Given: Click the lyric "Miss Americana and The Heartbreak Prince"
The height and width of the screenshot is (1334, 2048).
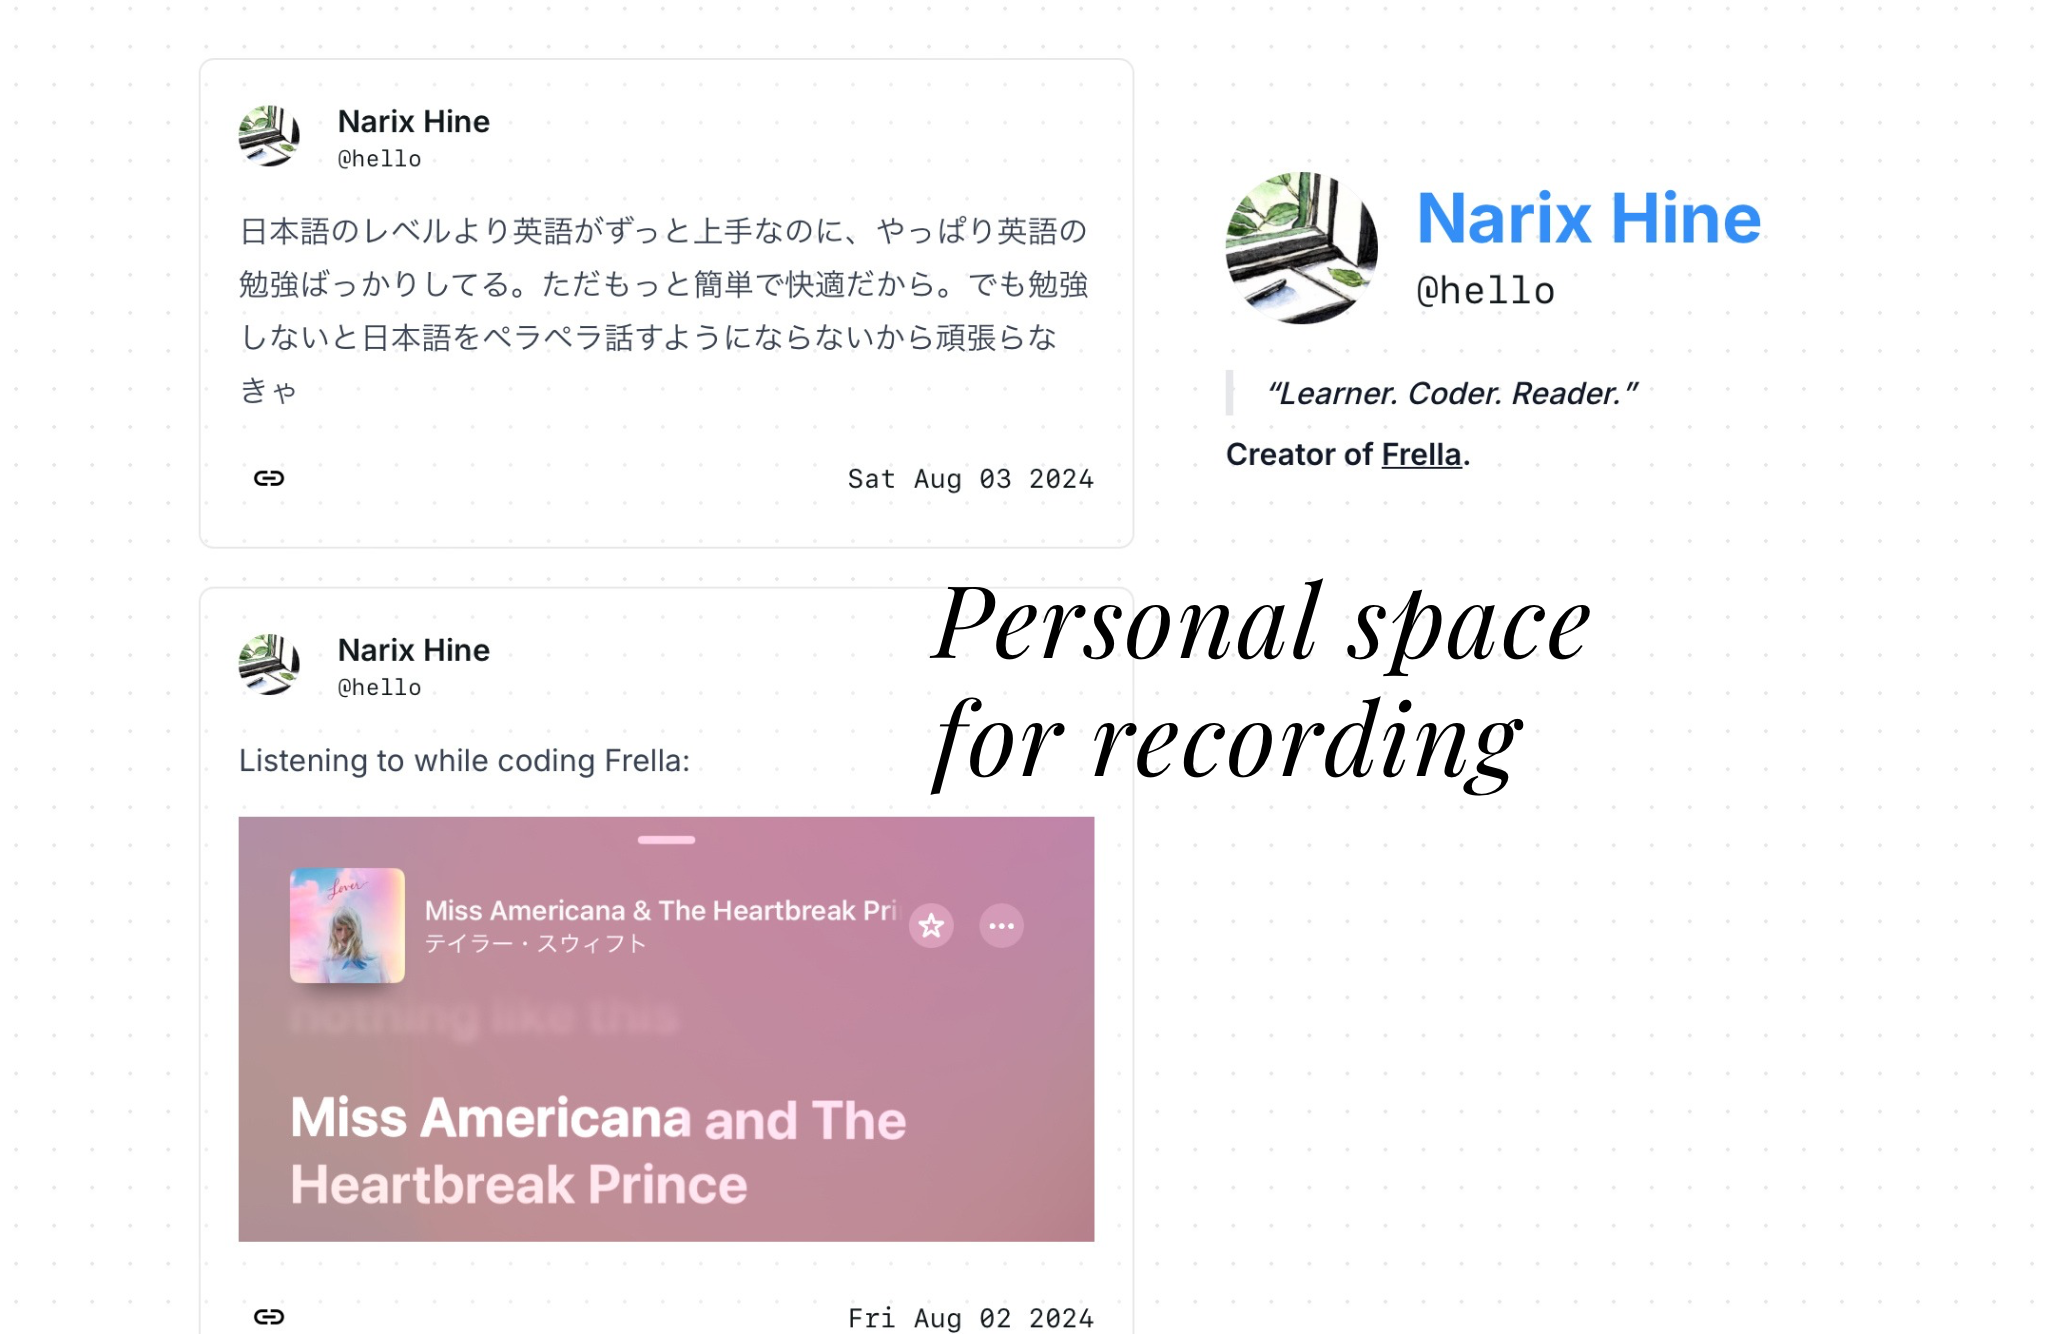Looking at the screenshot, I should point(598,1151).
